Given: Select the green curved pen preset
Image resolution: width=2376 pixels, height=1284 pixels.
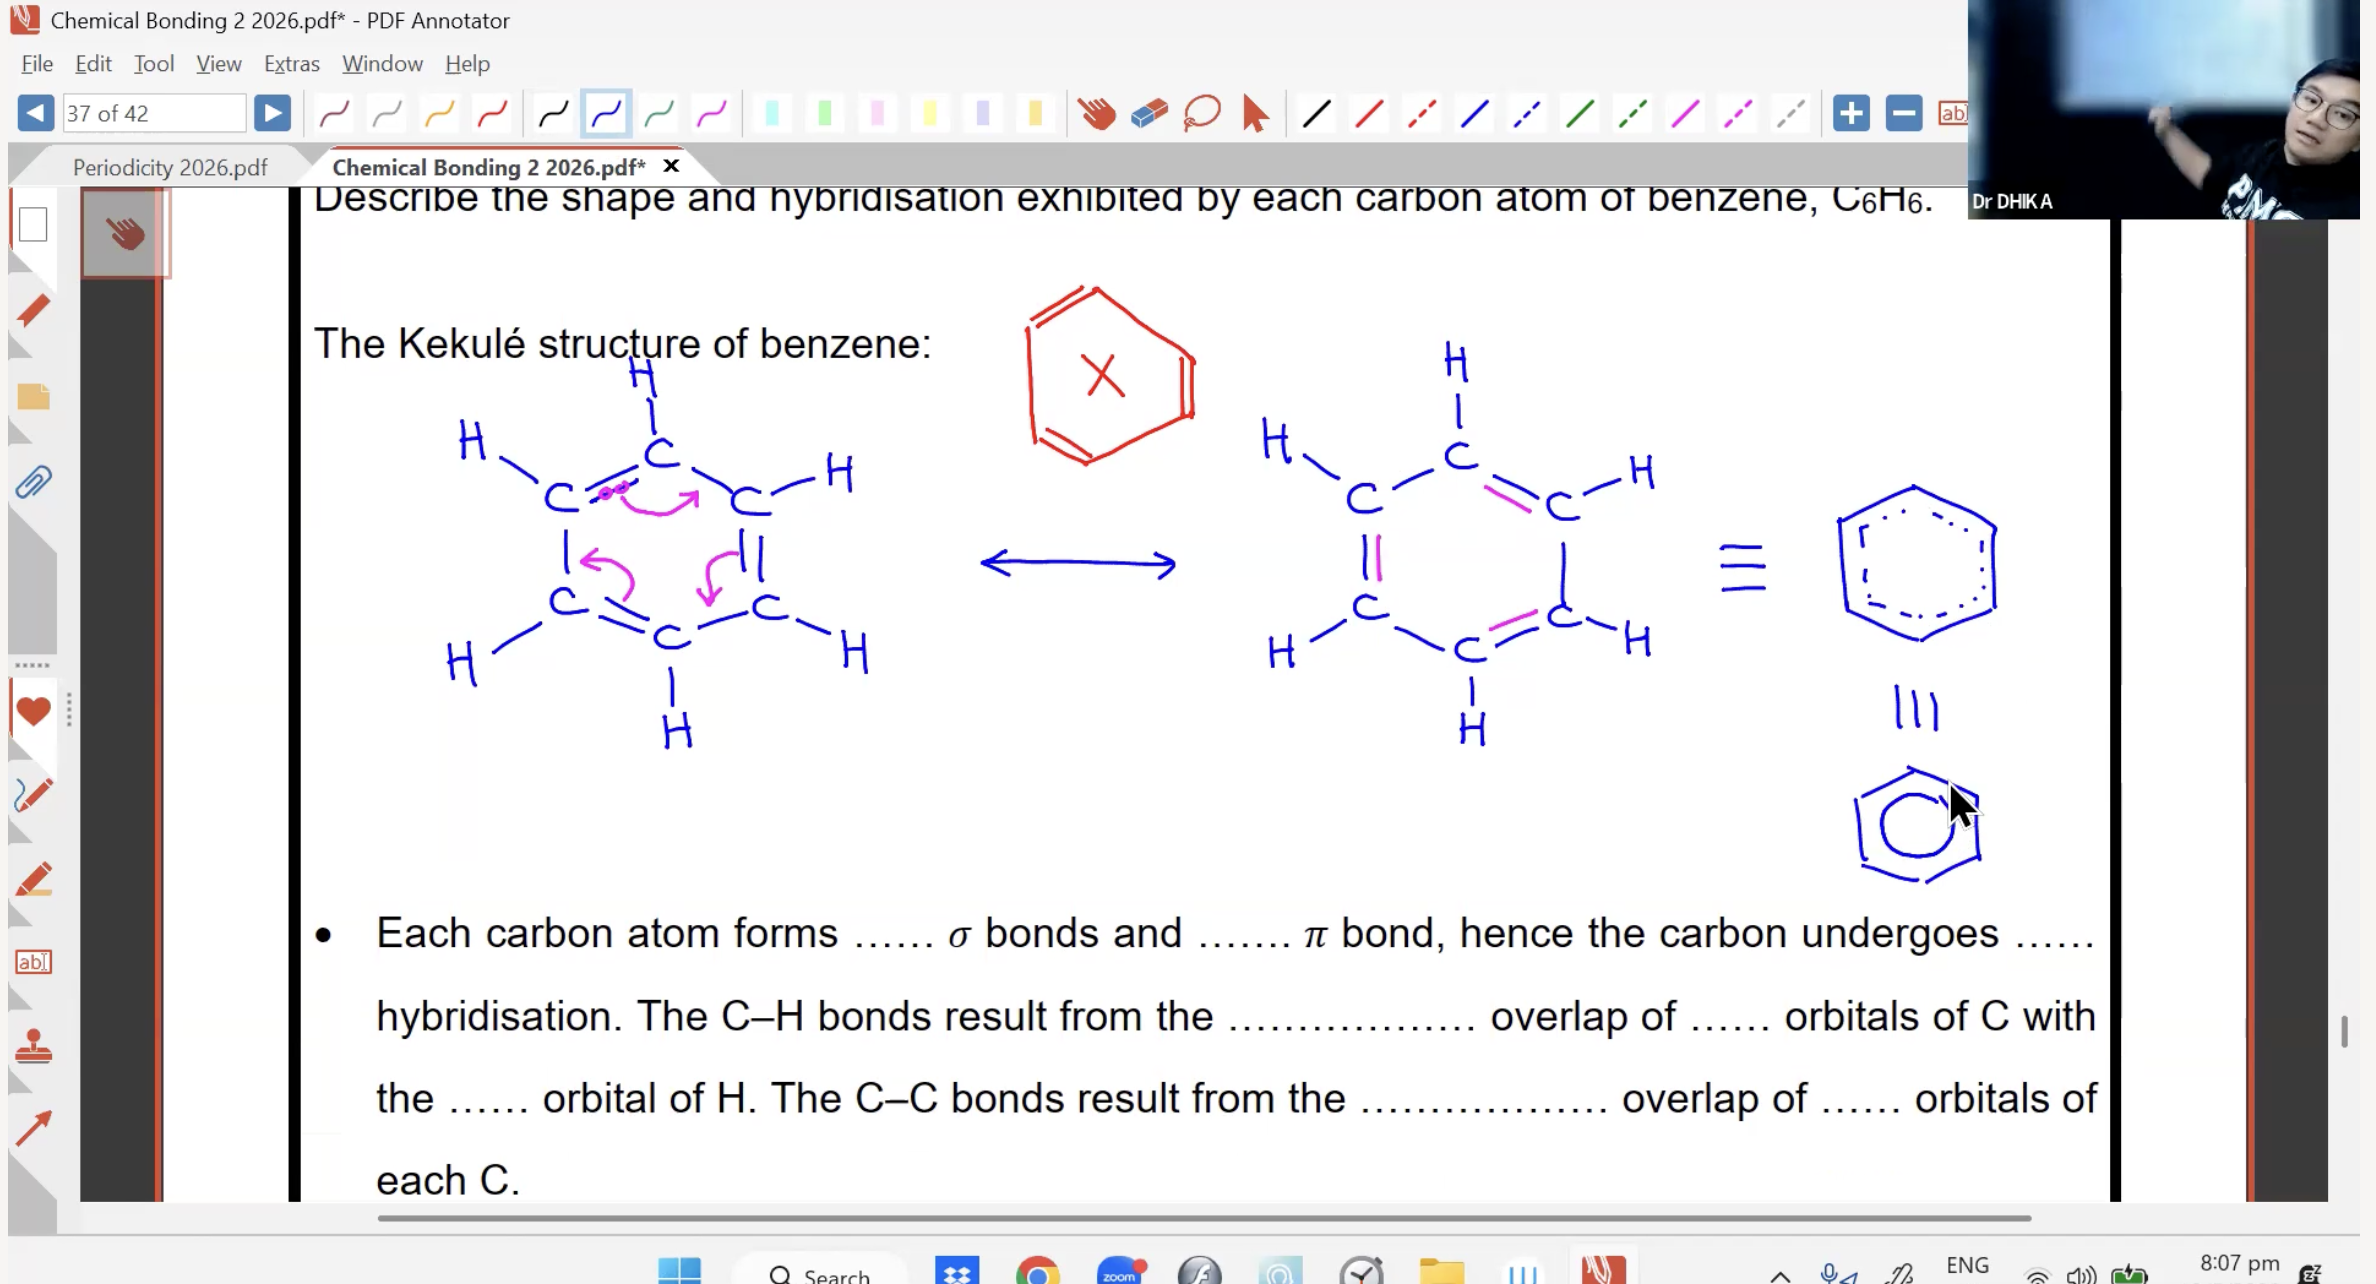Looking at the screenshot, I should [659, 113].
